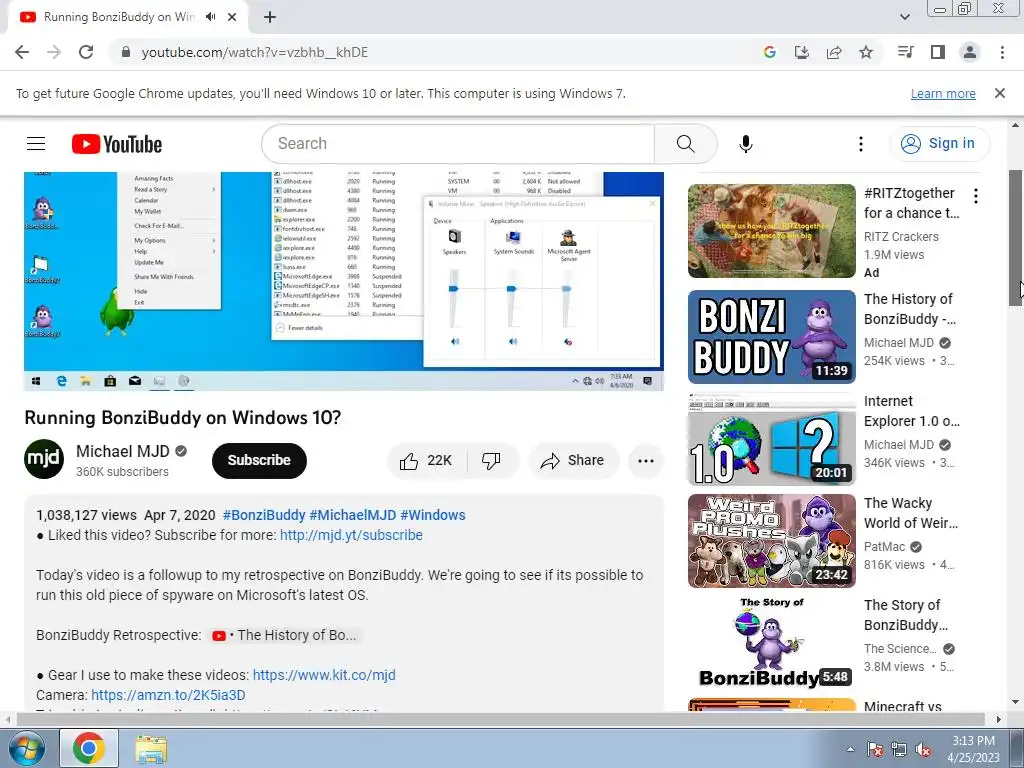
Task: Reload the YouTube page
Action: click(86, 52)
